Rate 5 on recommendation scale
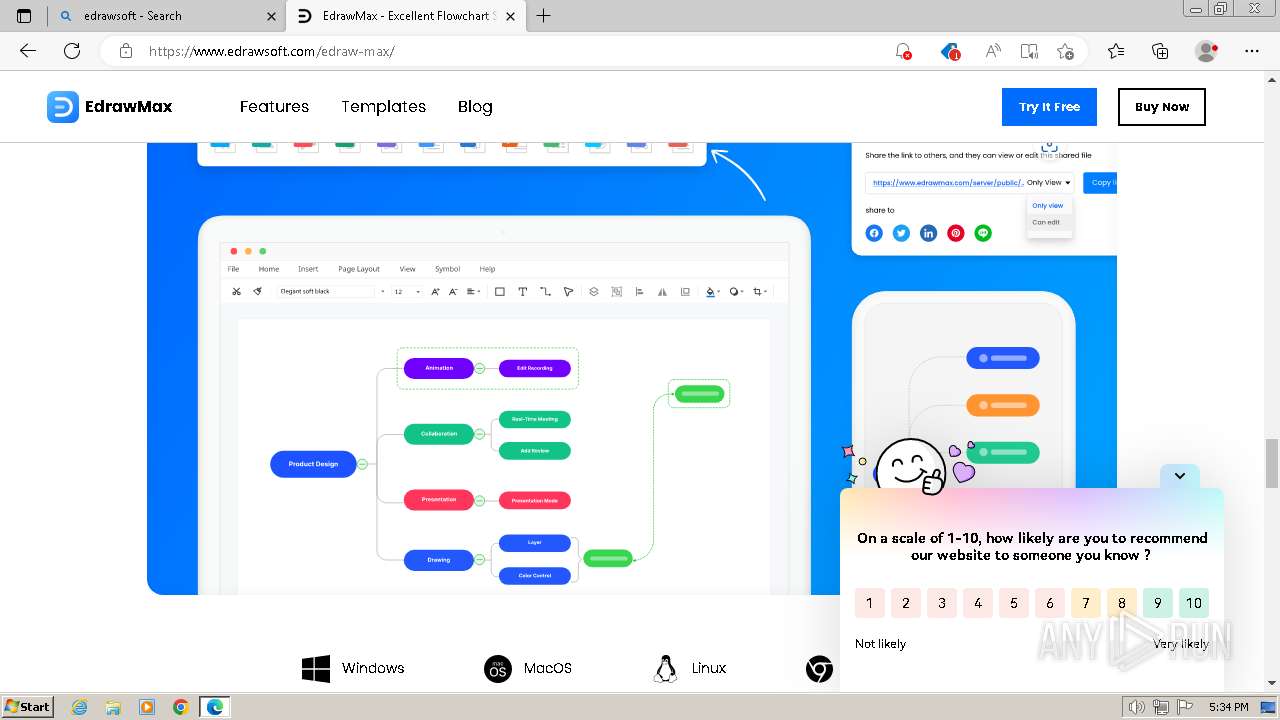 click(1014, 603)
